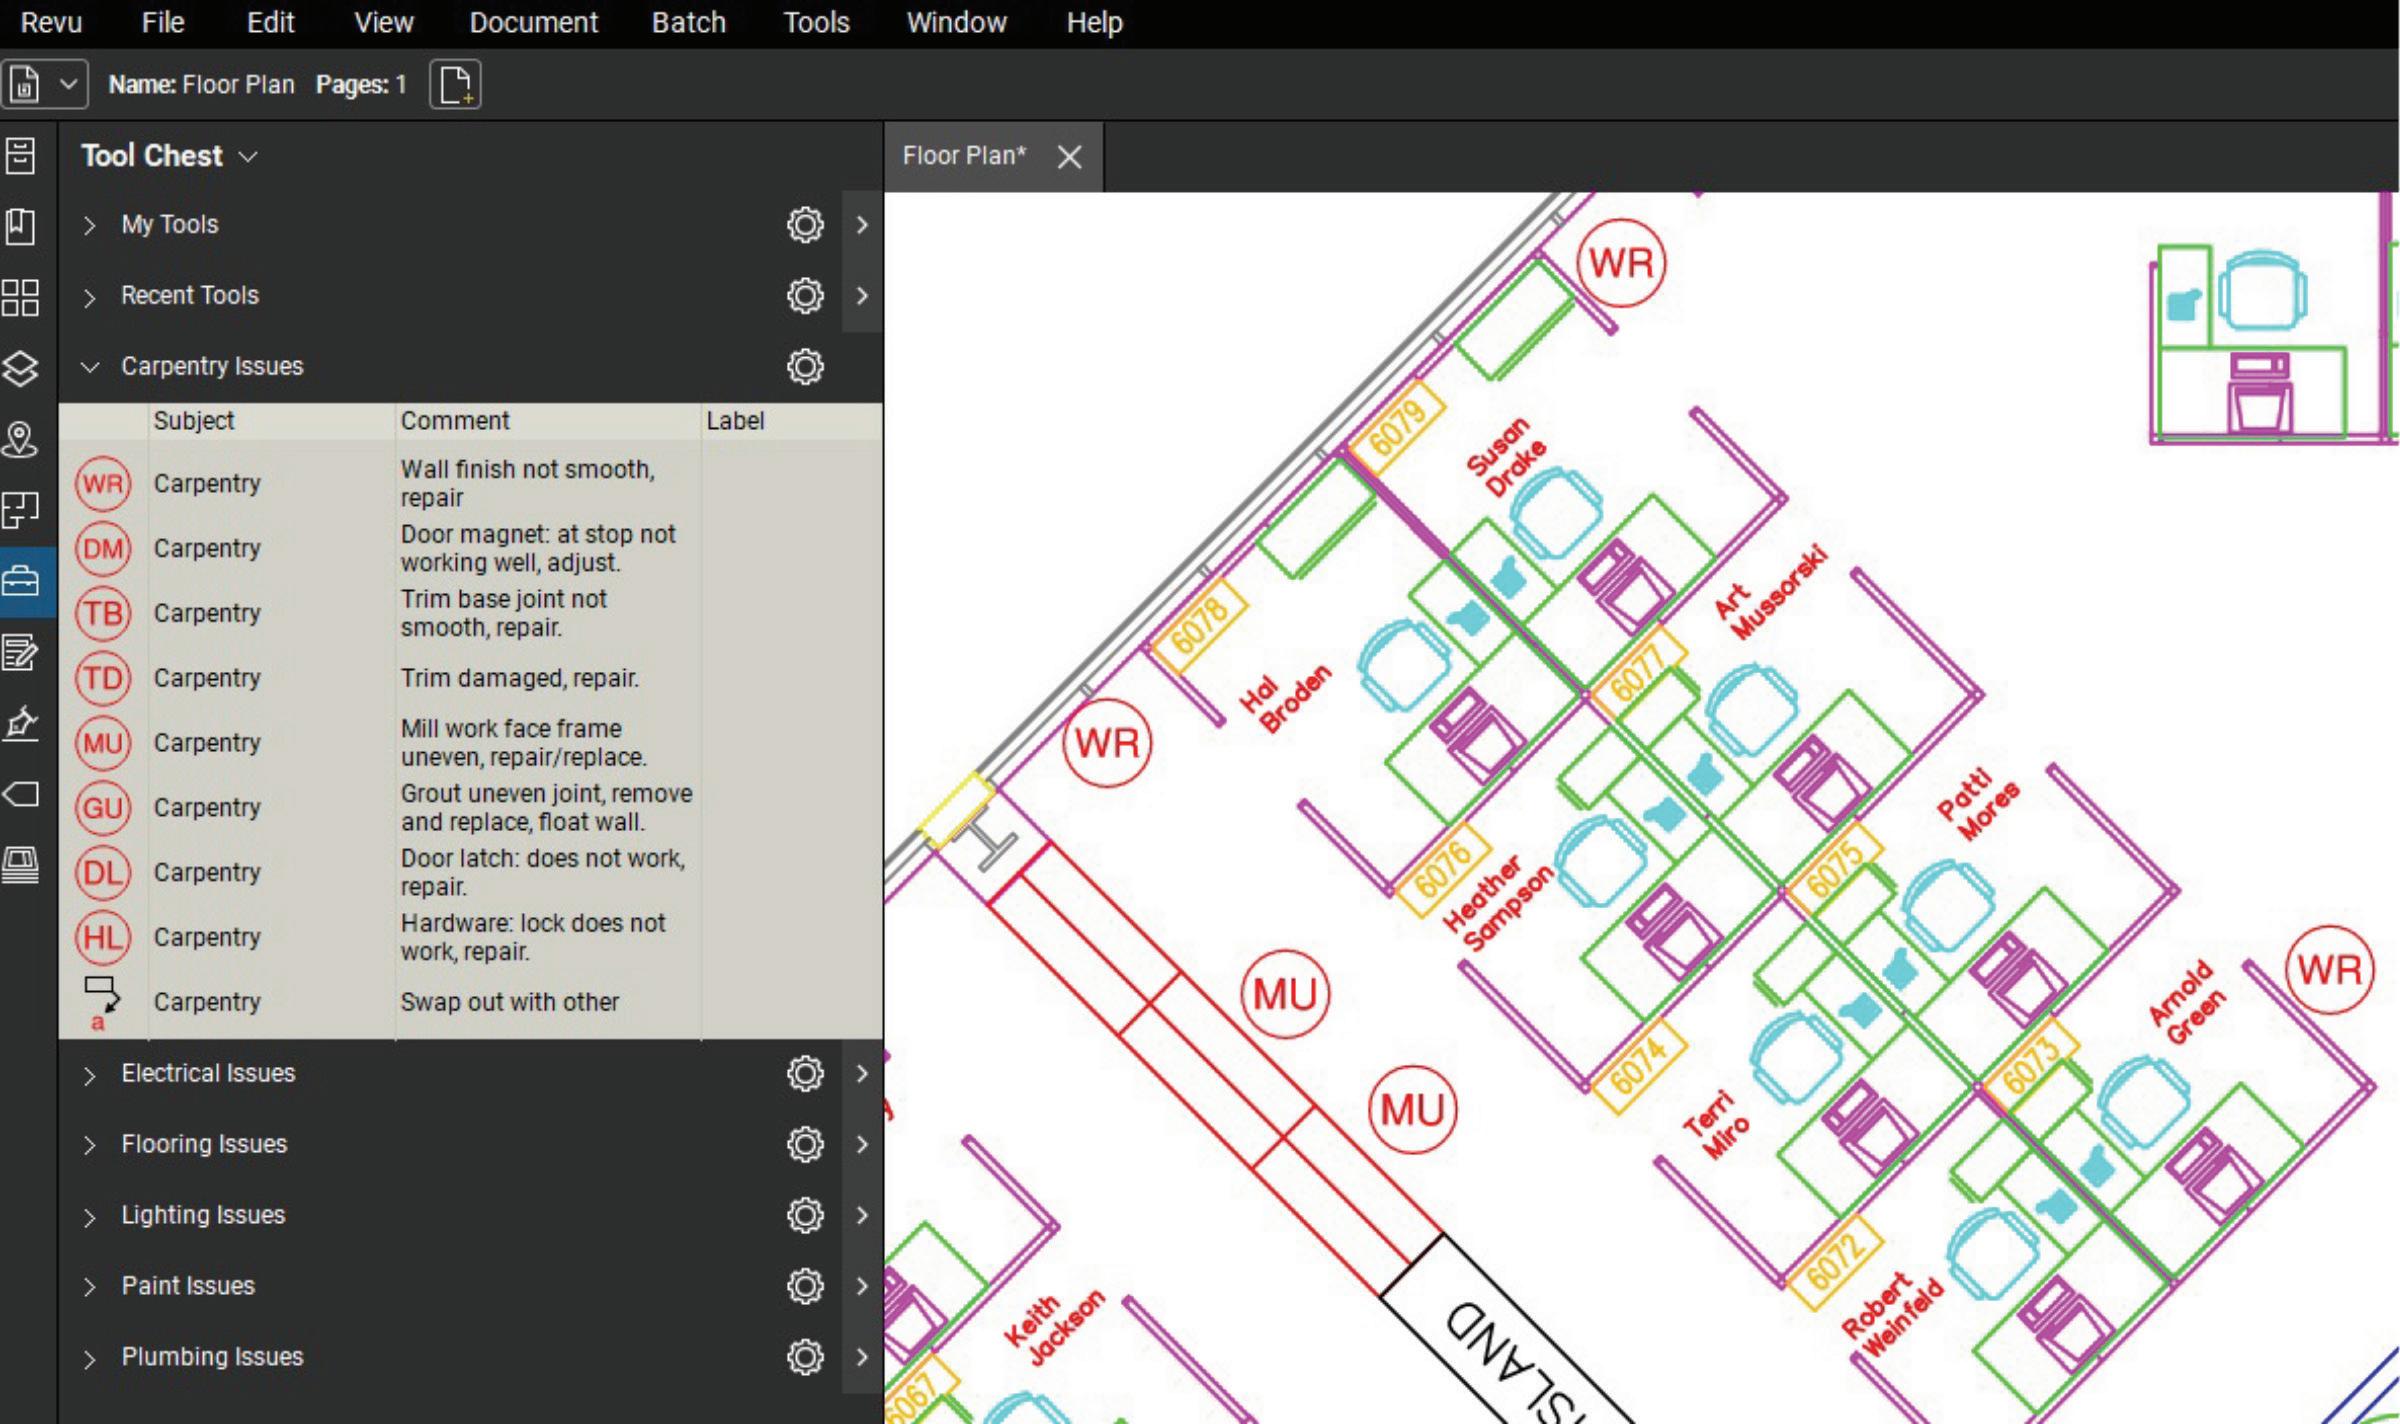Open the Document menu

[x=533, y=22]
